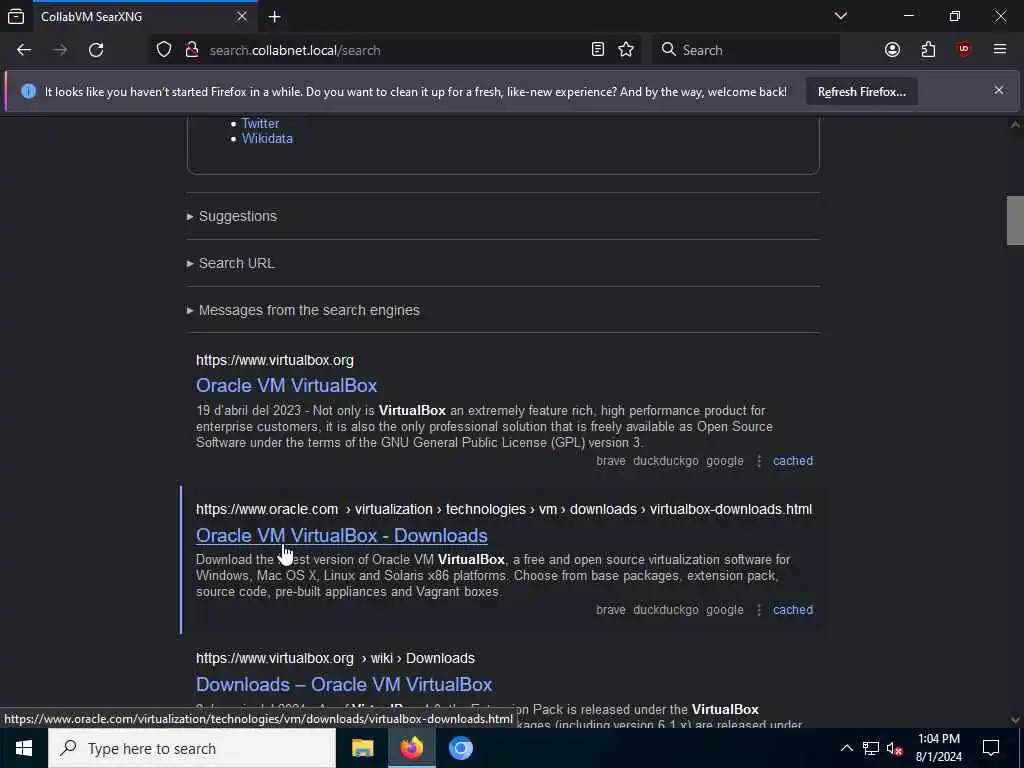Click the address bar URL field
The height and width of the screenshot is (768, 1024).
(x=395, y=50)
